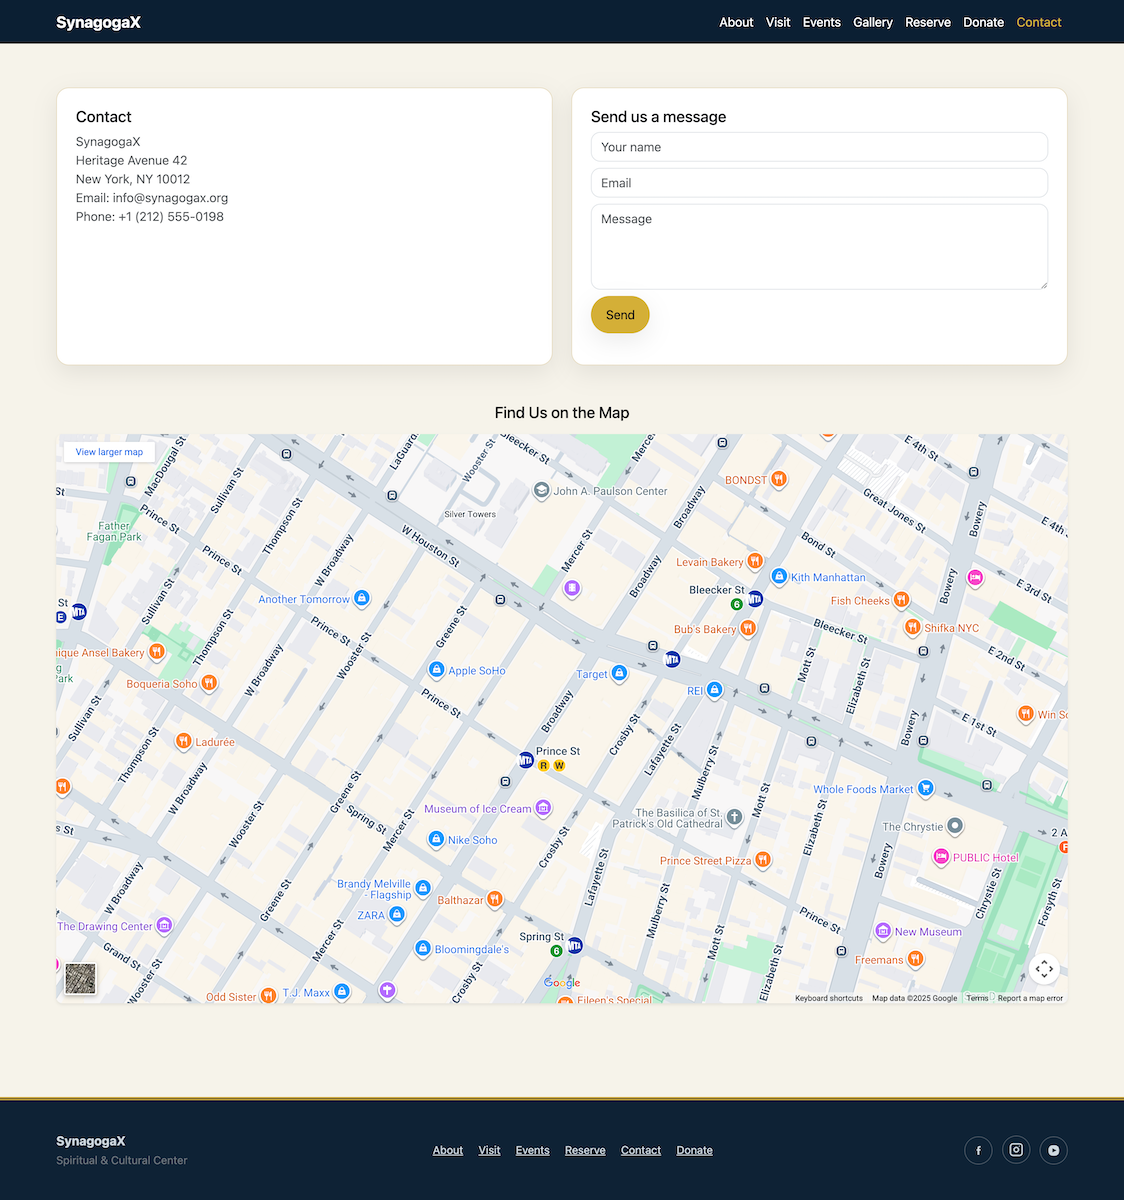Viewport: 1124px width, 1200px height.
Task: Focus the Your name input field
Action: (819, 147)
